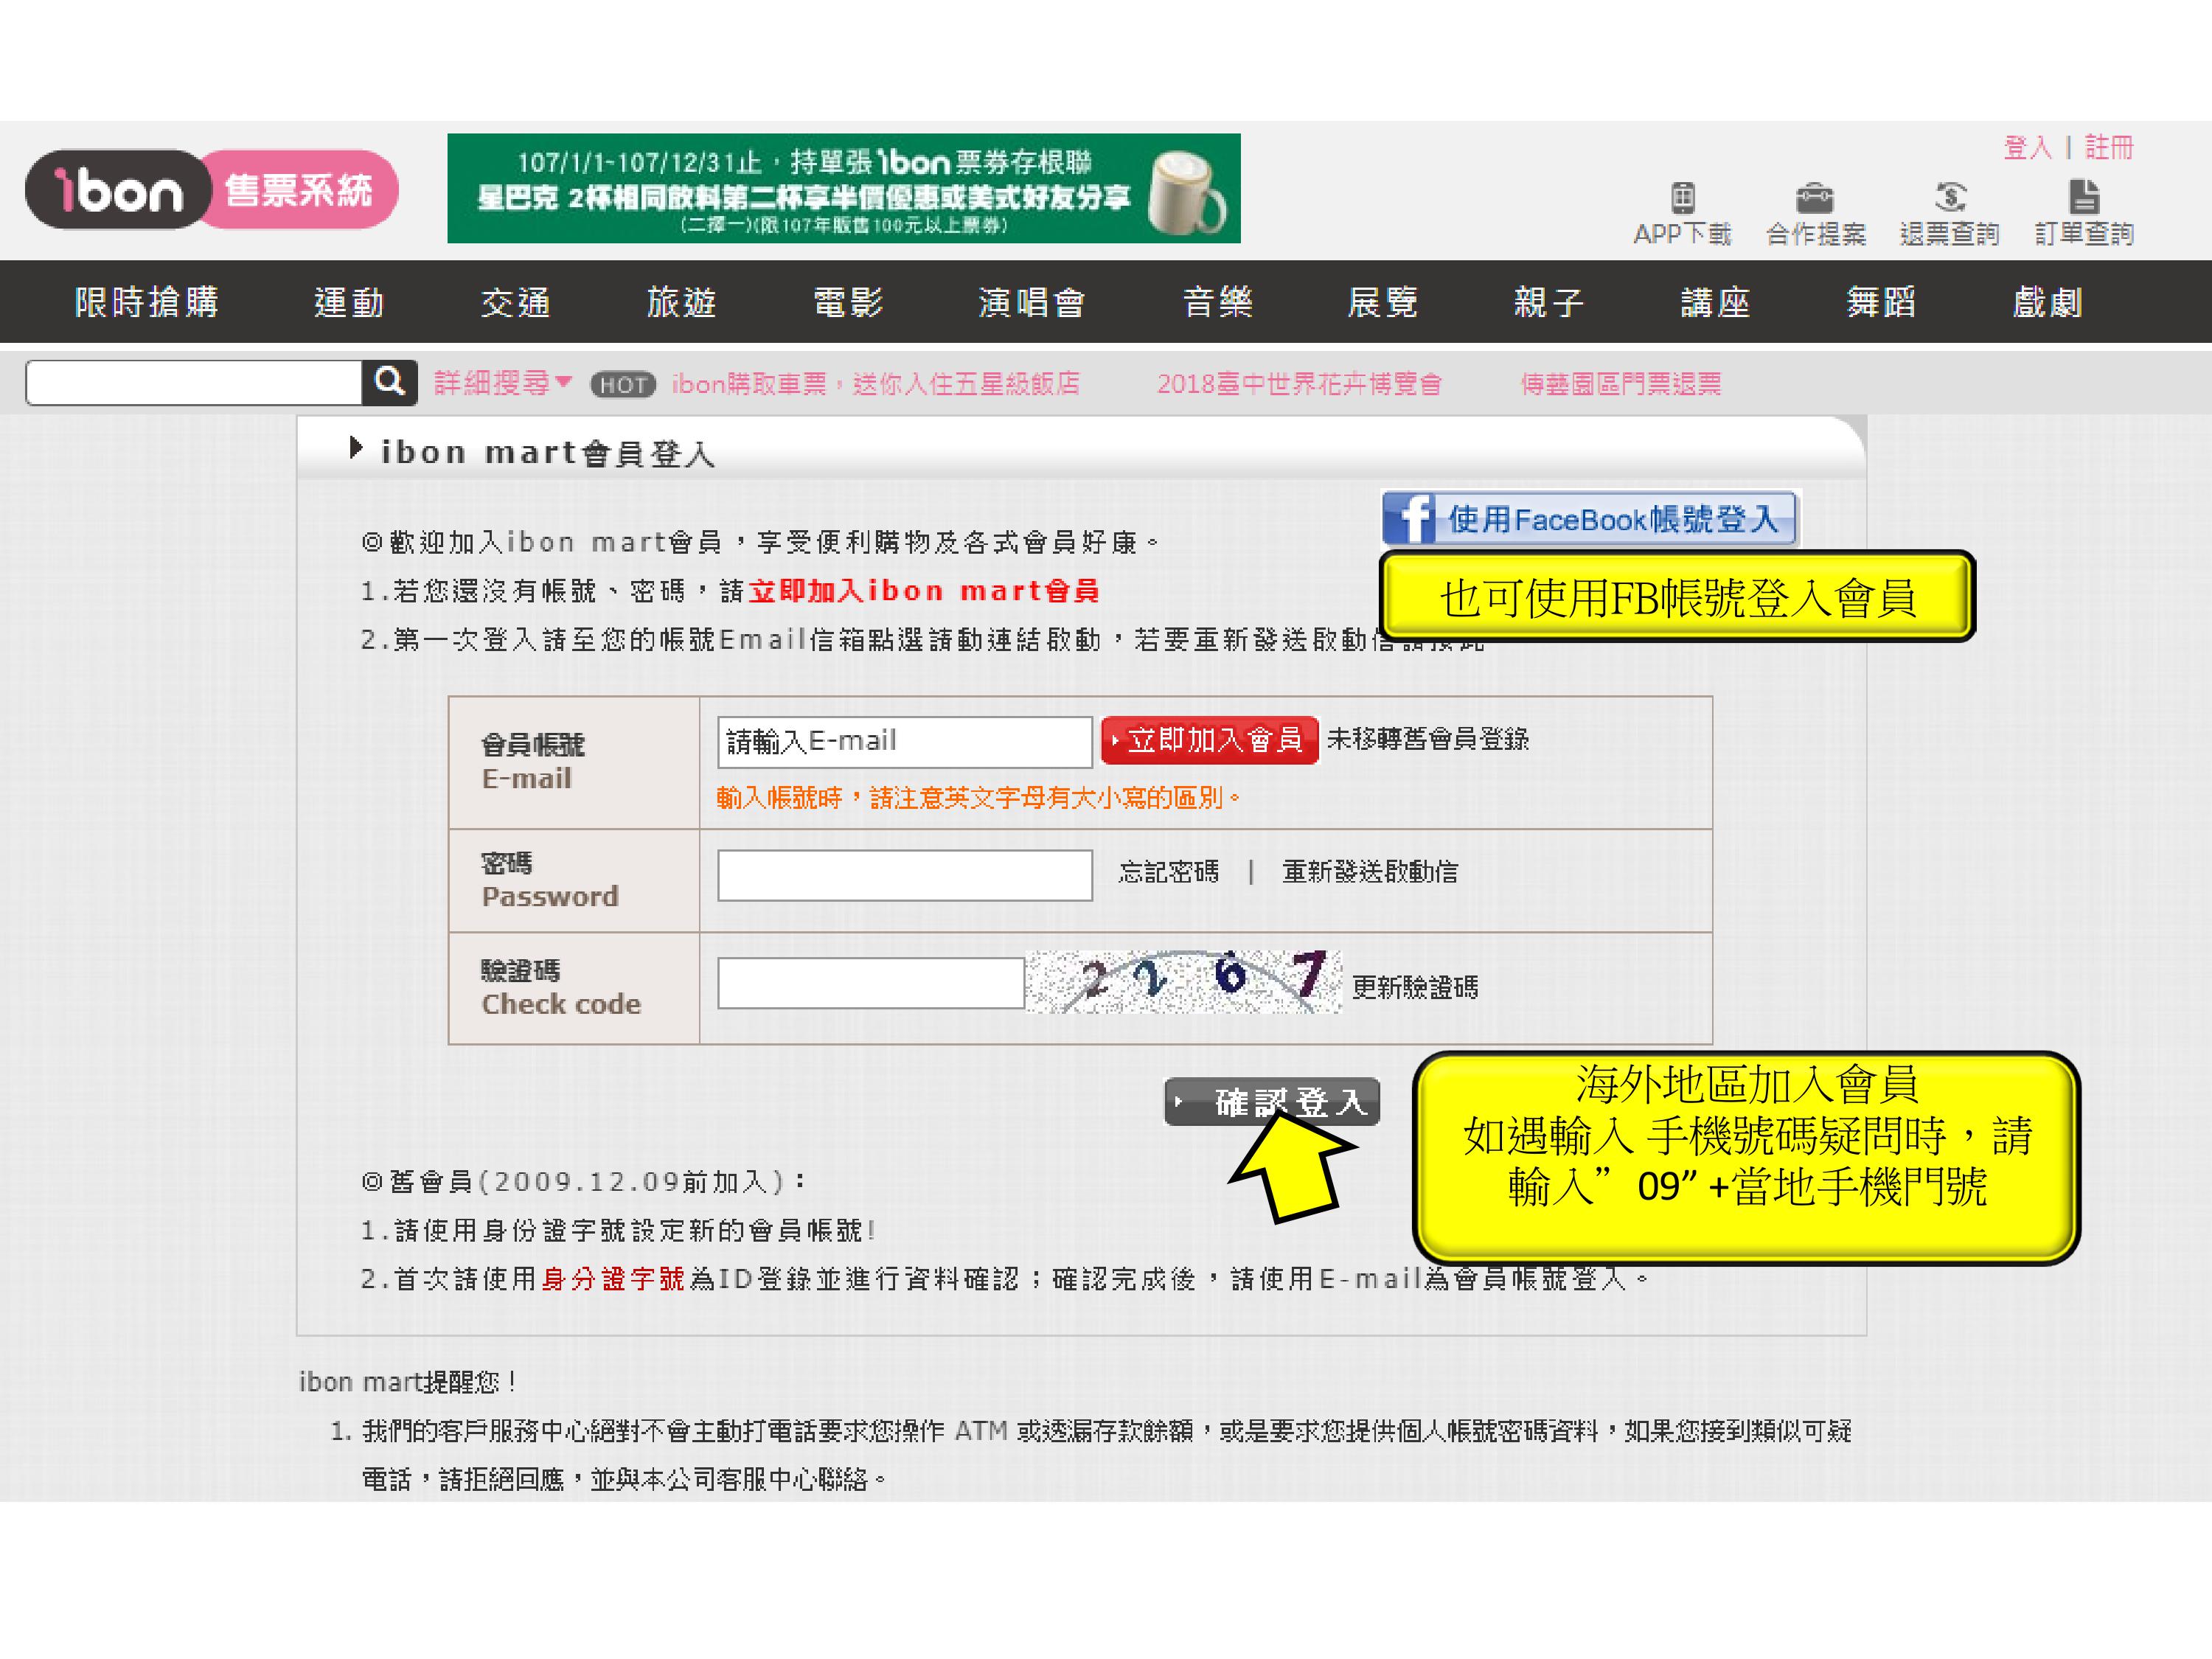Log in using Facebook account button
Image resolution: width=2212 pixels, height=1659 pixels.
(1590, 518)
